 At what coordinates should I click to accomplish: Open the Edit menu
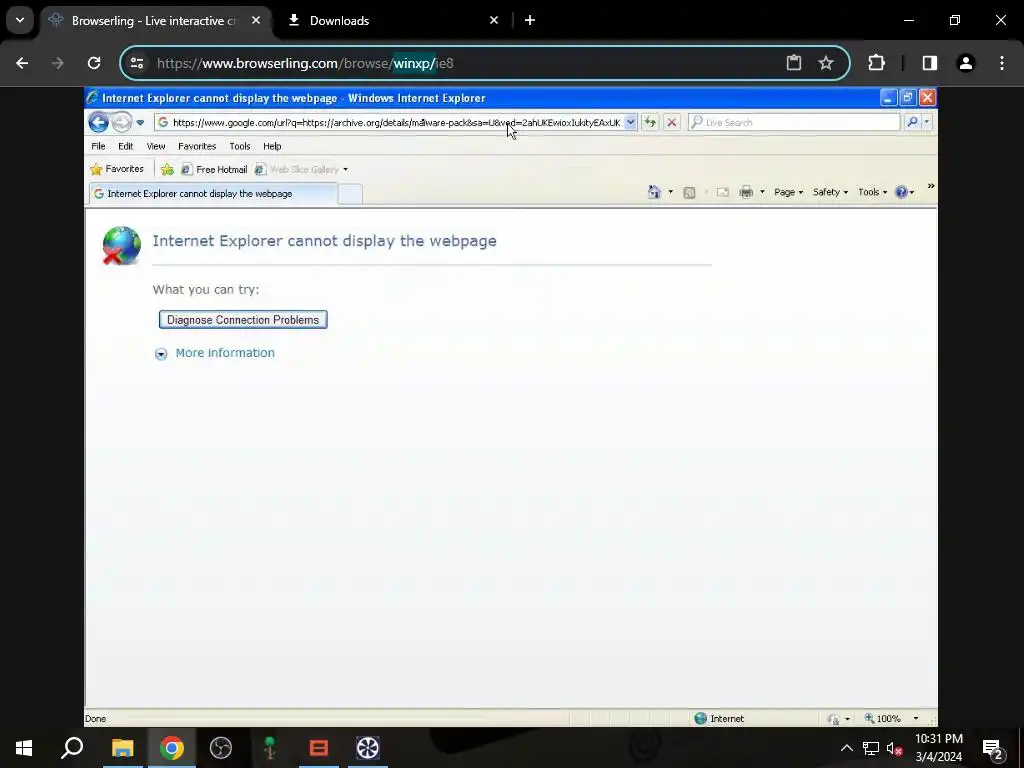125,146
